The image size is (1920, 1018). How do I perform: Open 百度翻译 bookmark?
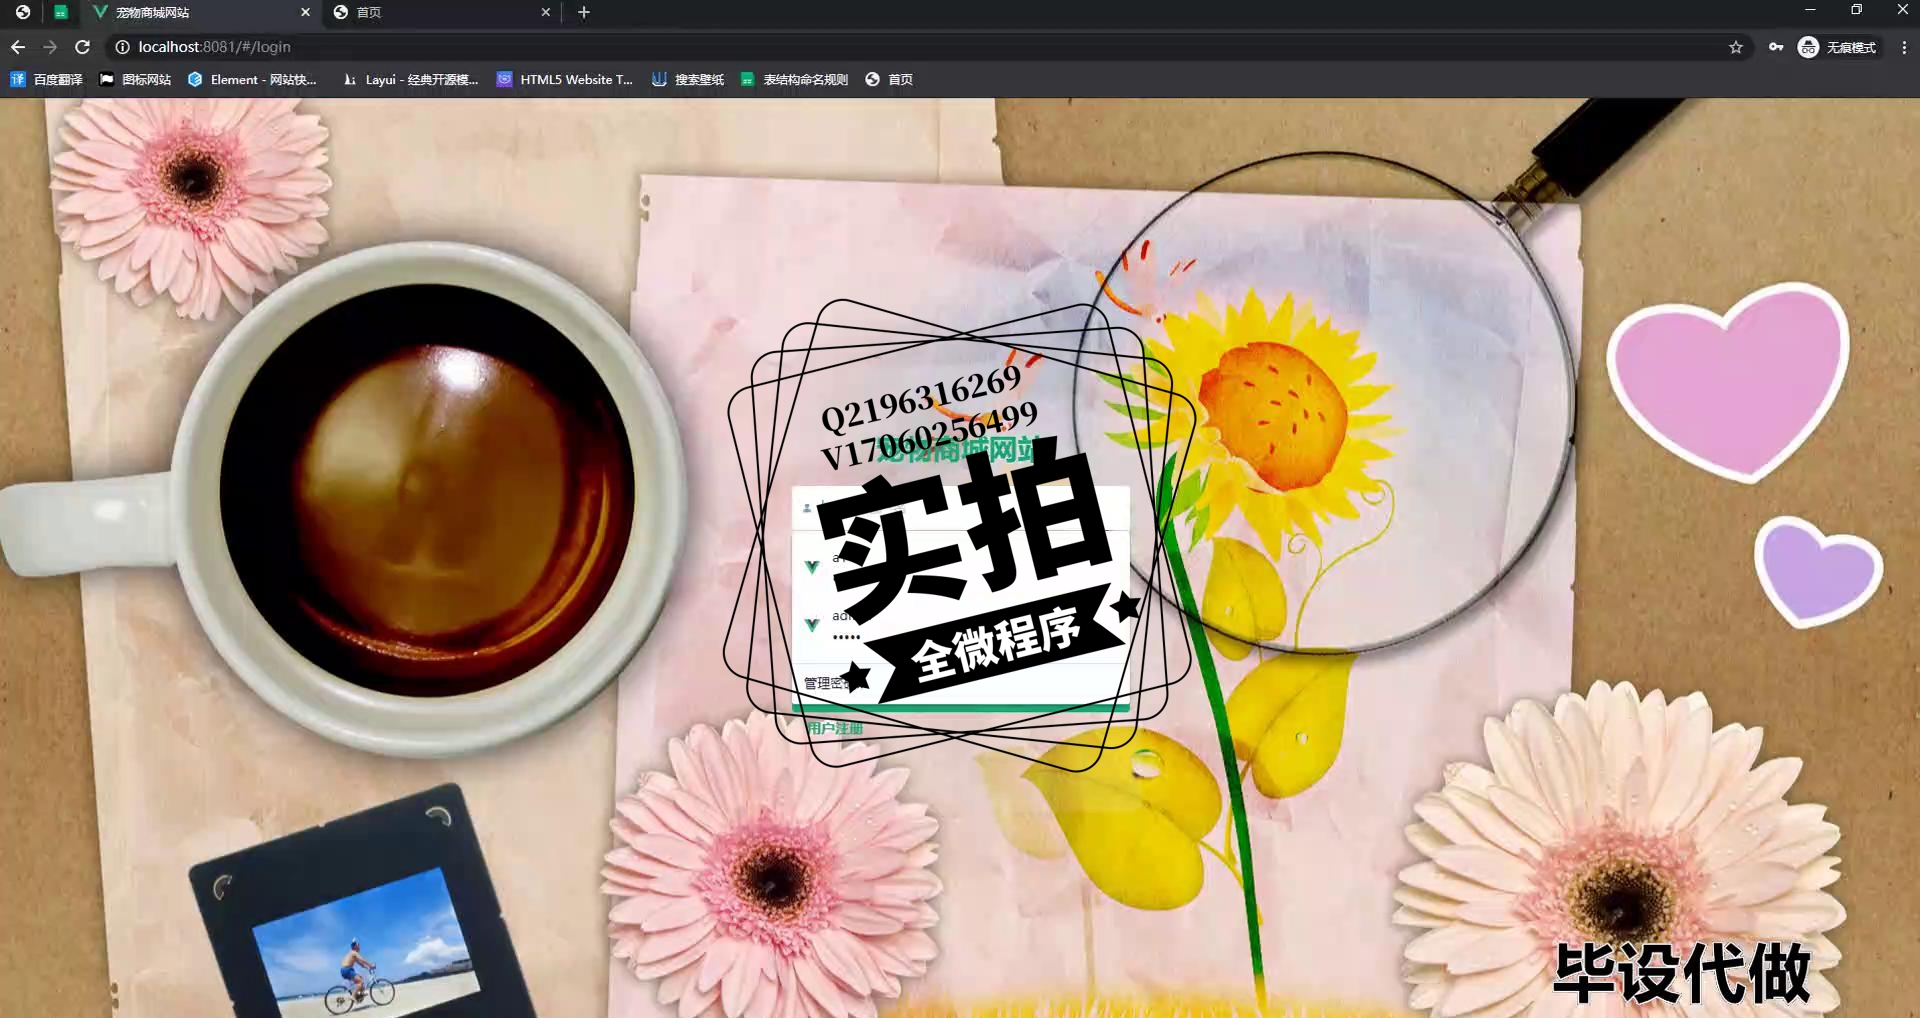tap(46, 79)
